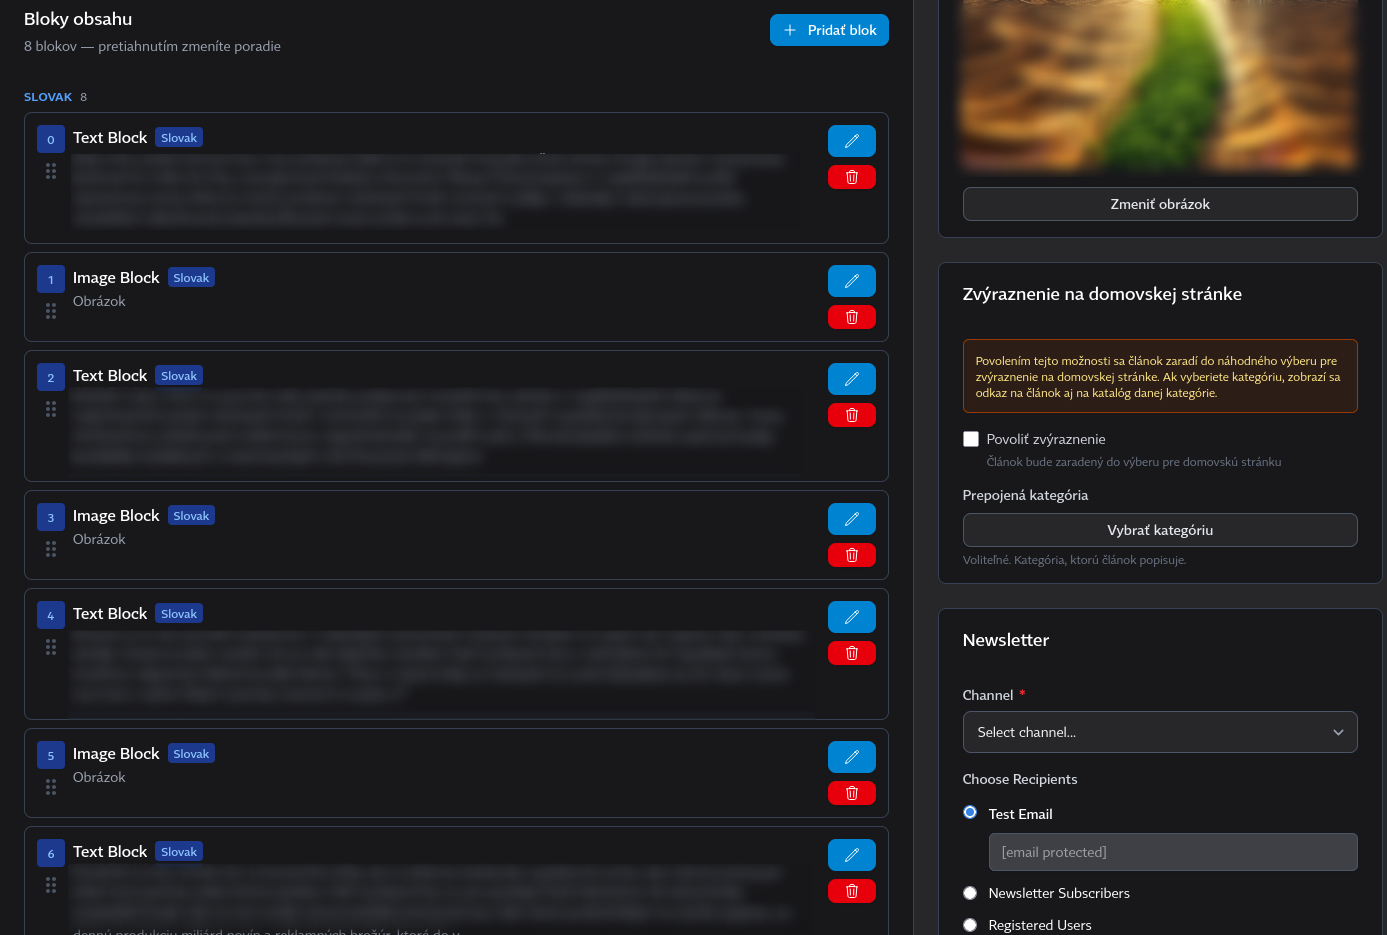
Task: Select the Test Email radio option
Action: 970,813
